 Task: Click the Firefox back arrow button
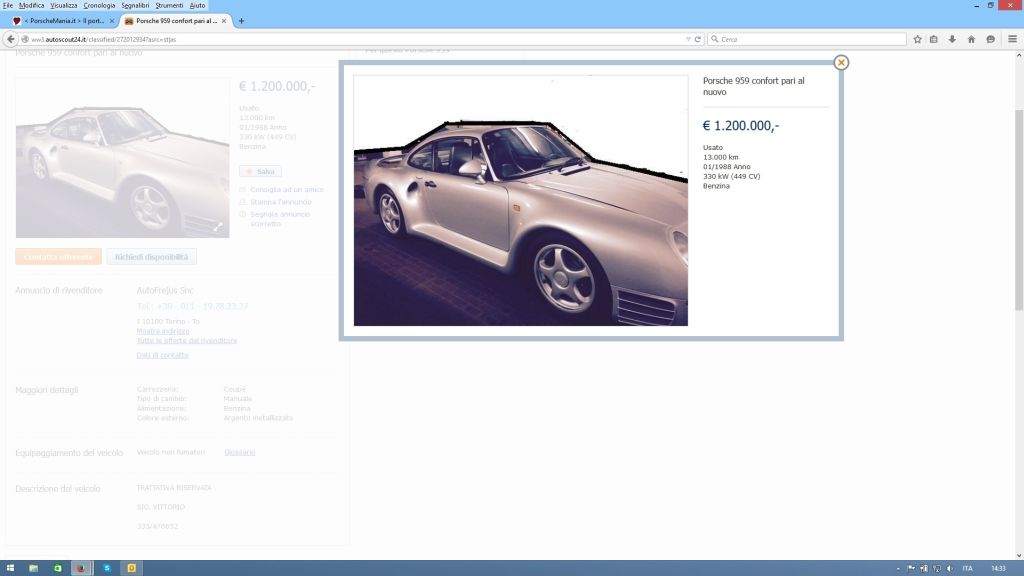[10, 39]
